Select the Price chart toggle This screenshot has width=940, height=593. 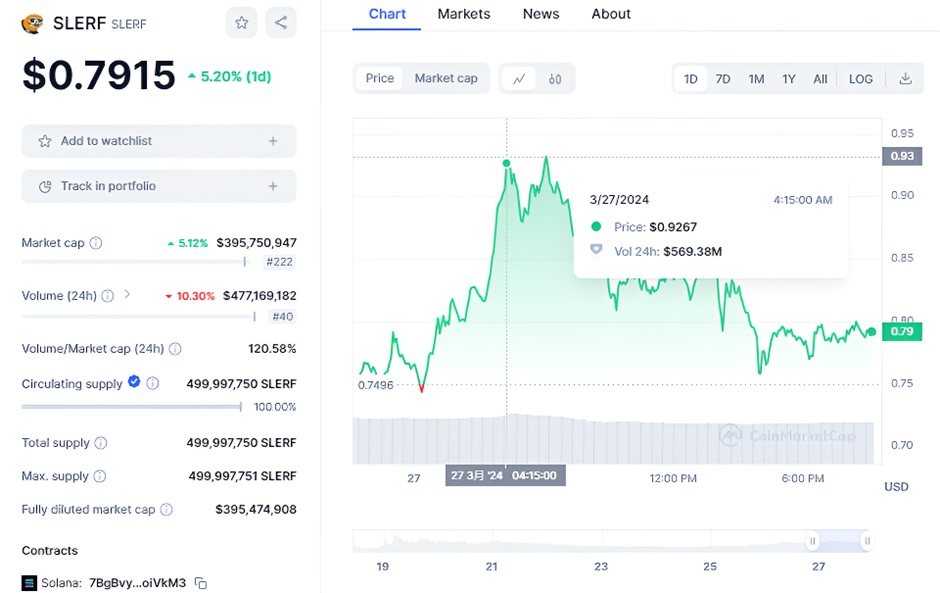click(x=380, y=79)
